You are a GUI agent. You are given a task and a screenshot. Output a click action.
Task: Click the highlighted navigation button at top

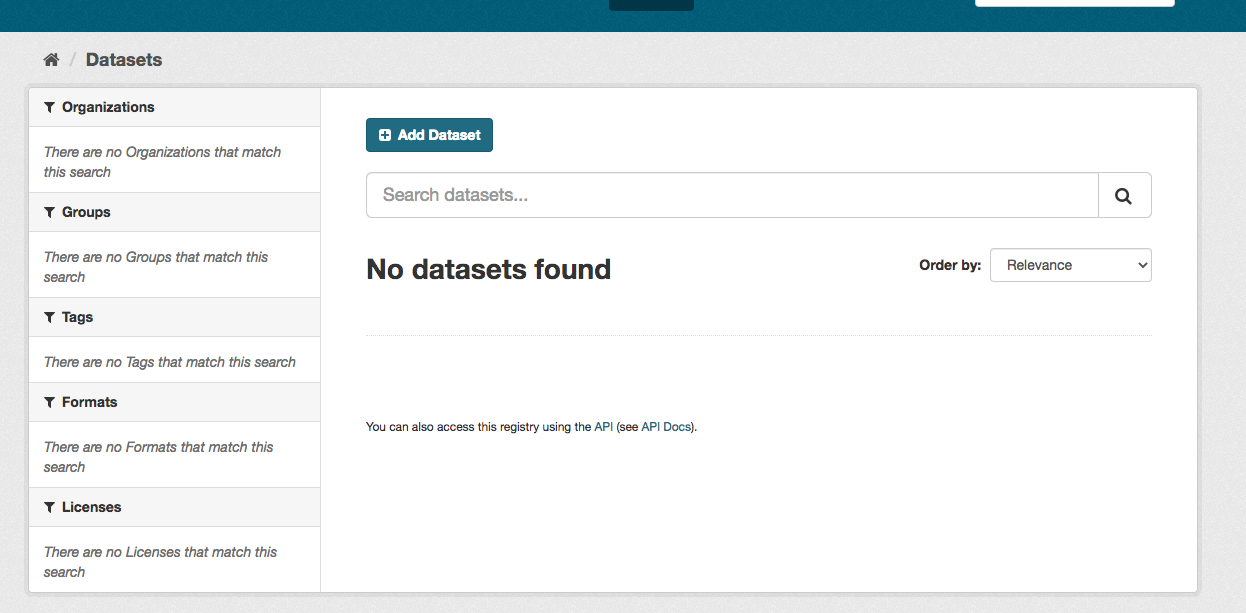click(651, 5)
